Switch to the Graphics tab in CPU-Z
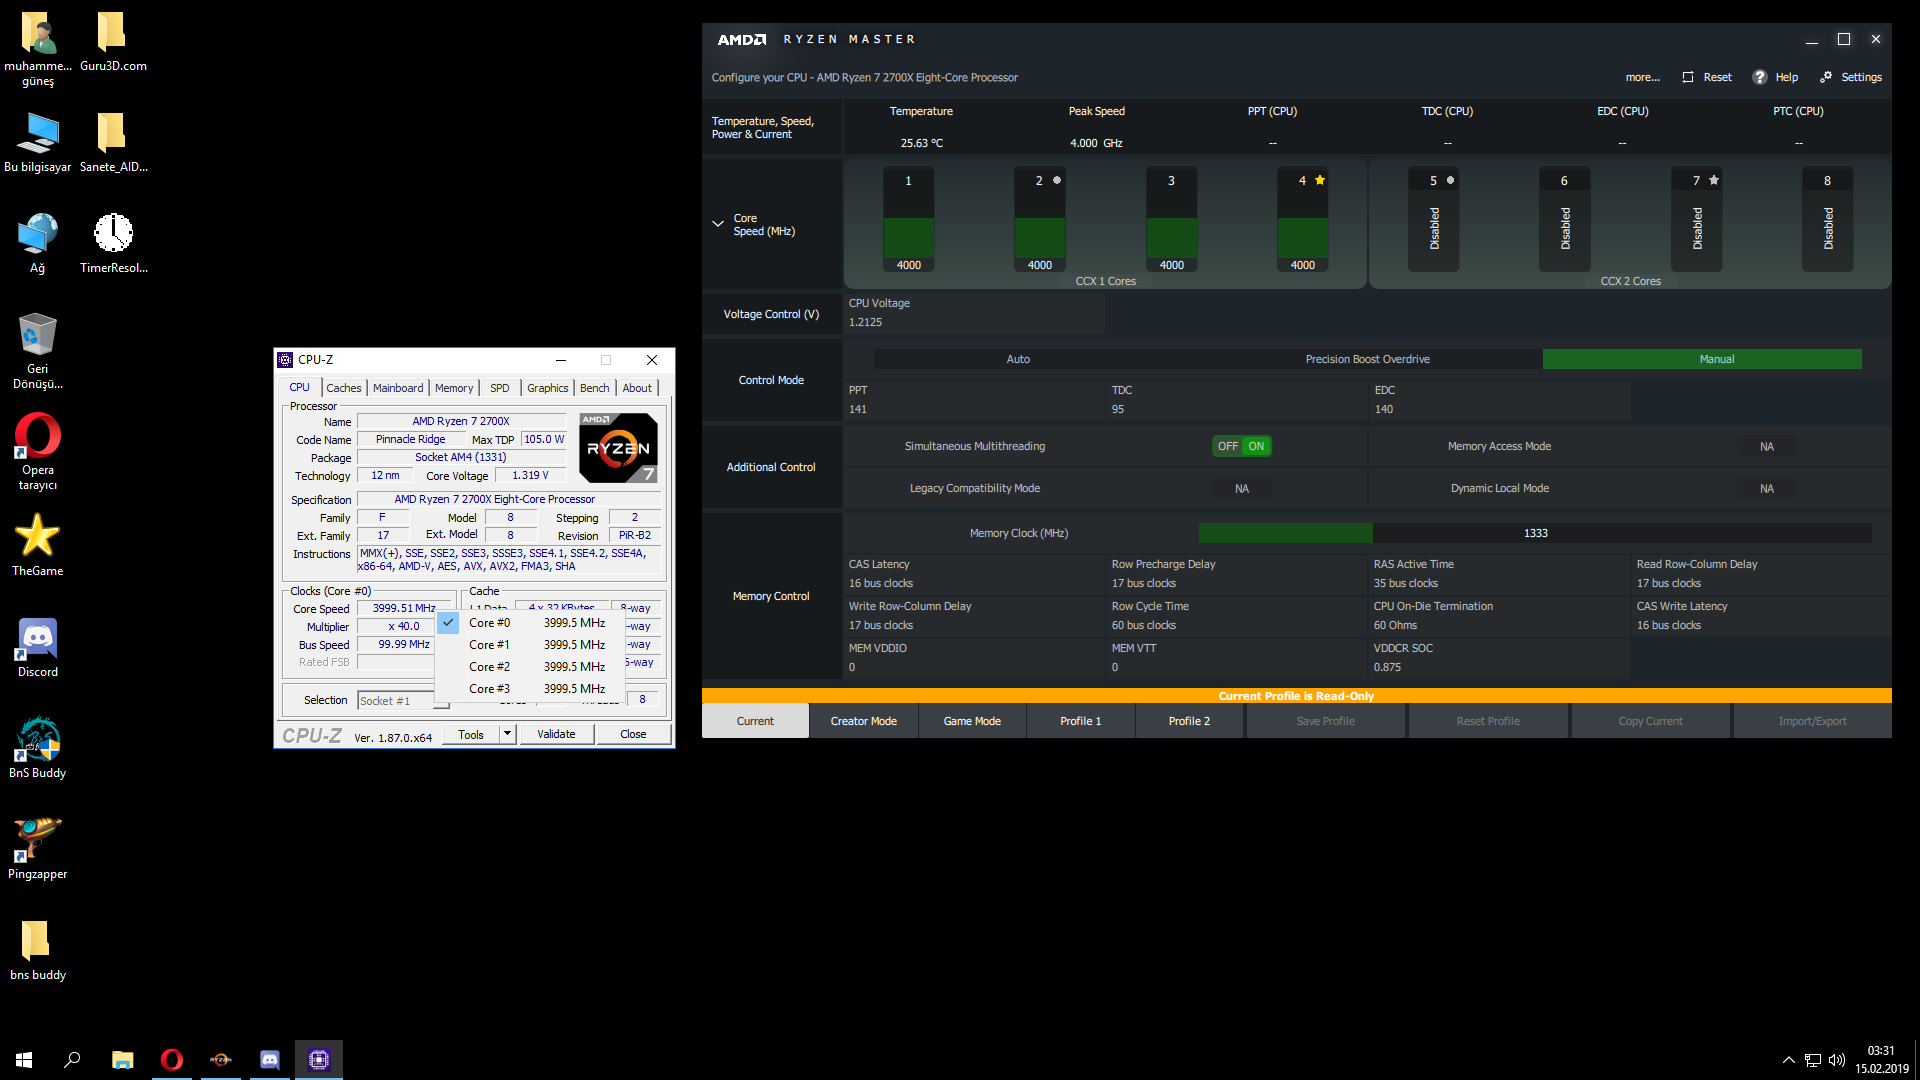The width and height of the screenshot is (1920, 1080). pyautogui.click(x=548, y=388)
